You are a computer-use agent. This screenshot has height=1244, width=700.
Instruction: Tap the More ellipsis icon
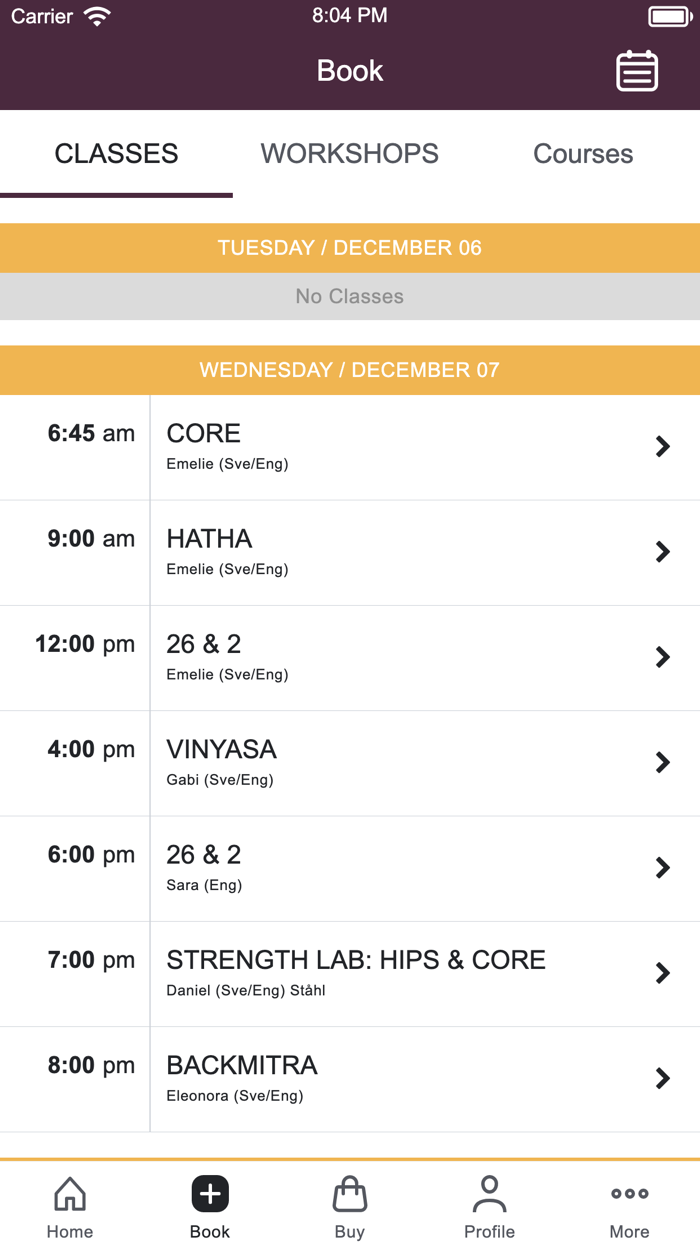click(629, 1193)
